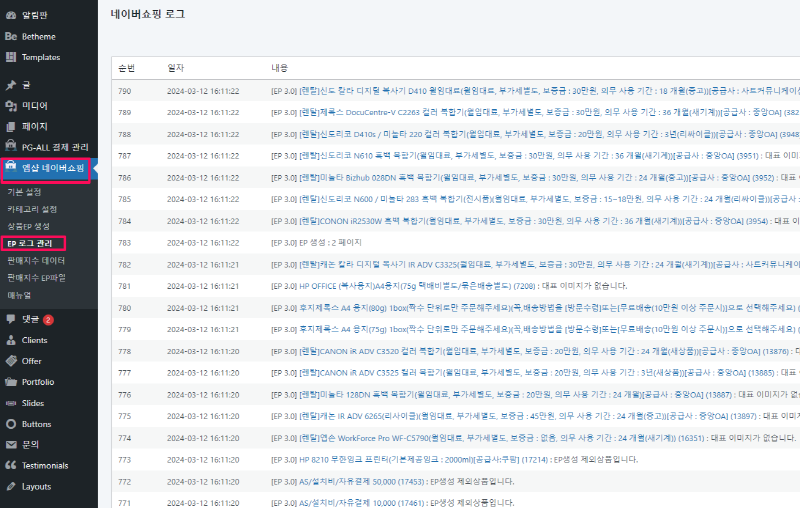Click log row number 783

tap(125, 243)
